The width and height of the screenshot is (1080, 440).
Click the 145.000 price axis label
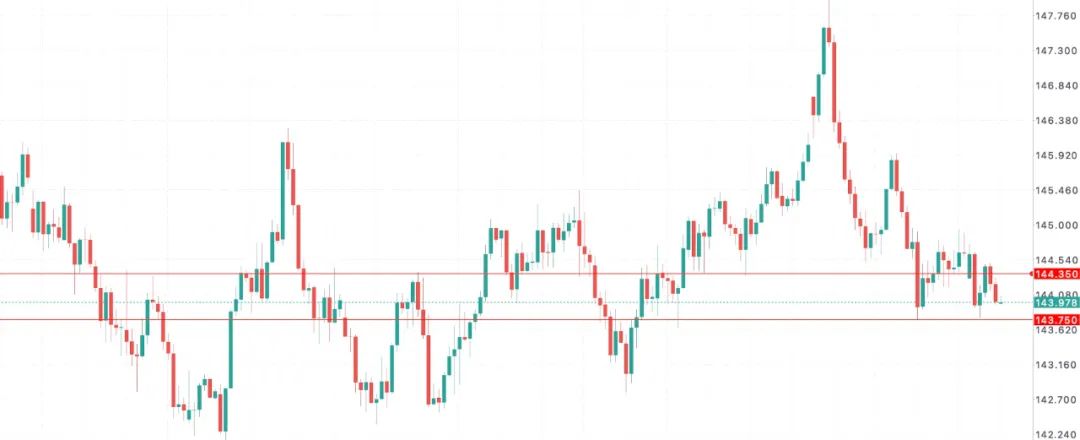point(1056,225)
